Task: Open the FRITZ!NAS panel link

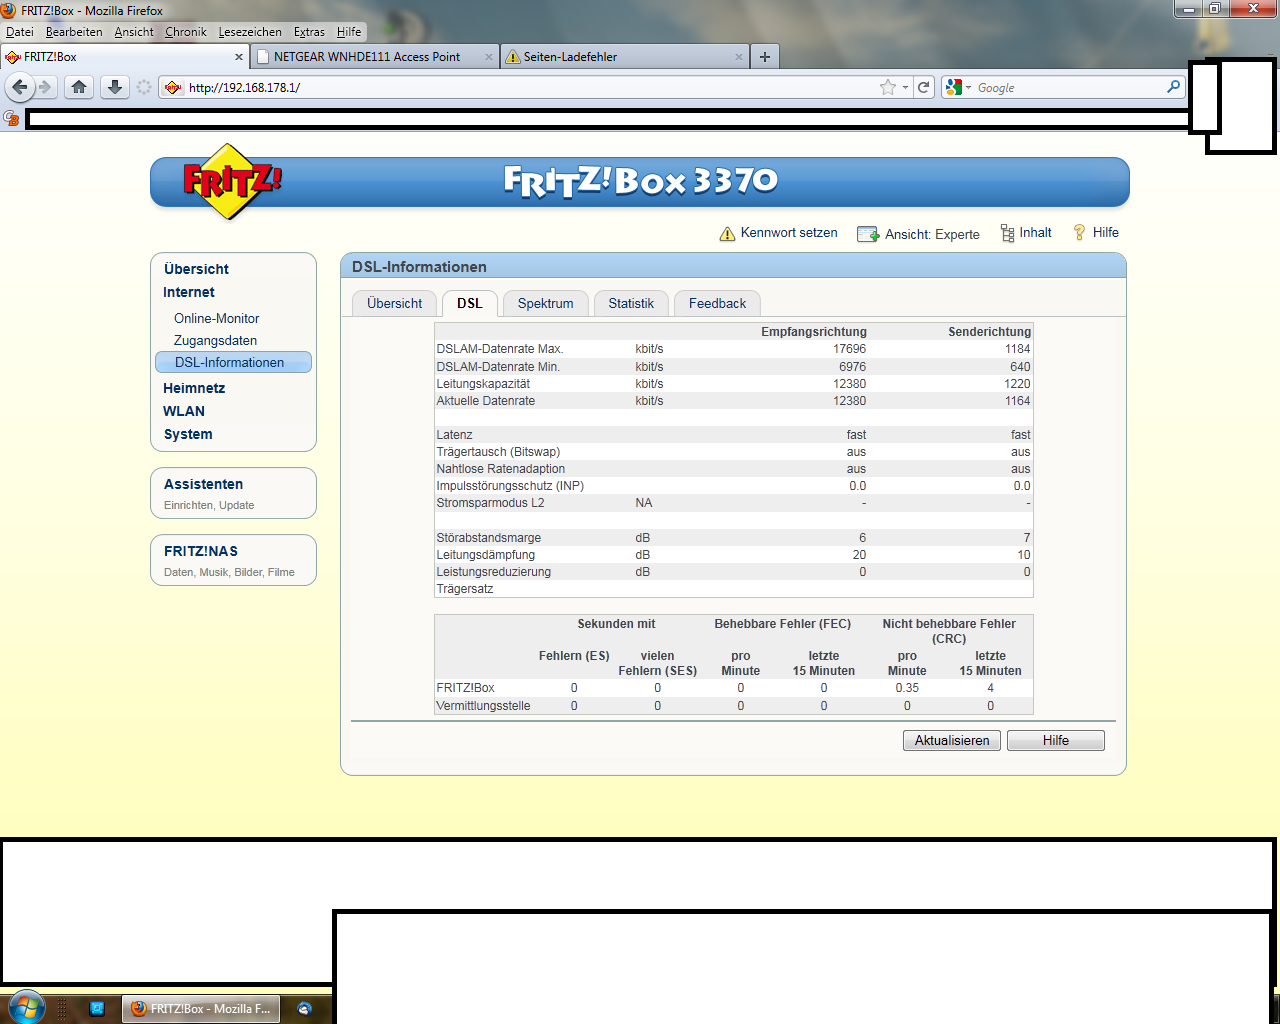Action: pos(201,551)
